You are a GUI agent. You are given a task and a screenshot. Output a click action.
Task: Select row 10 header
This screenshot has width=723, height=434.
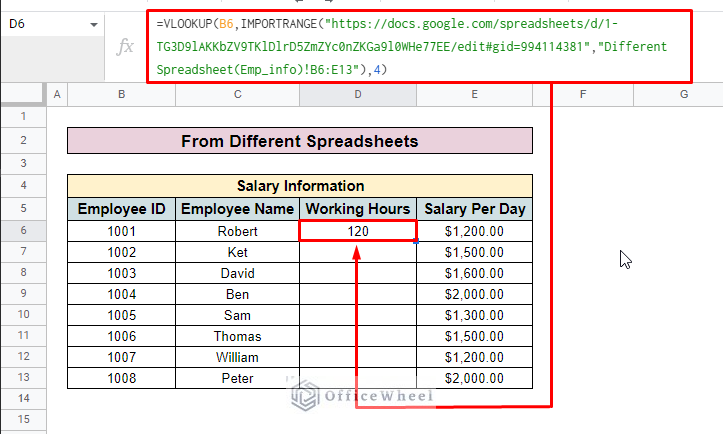coord(24,315)
